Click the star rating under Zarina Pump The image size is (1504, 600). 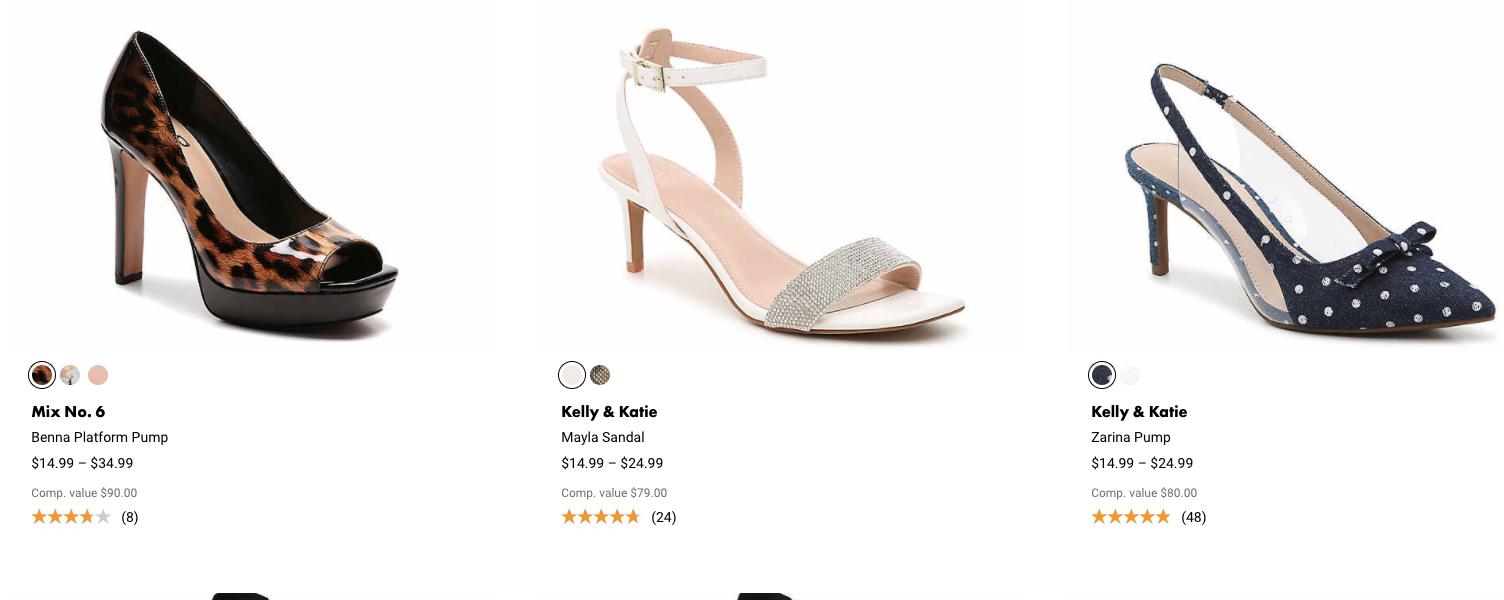(1130, 516)
